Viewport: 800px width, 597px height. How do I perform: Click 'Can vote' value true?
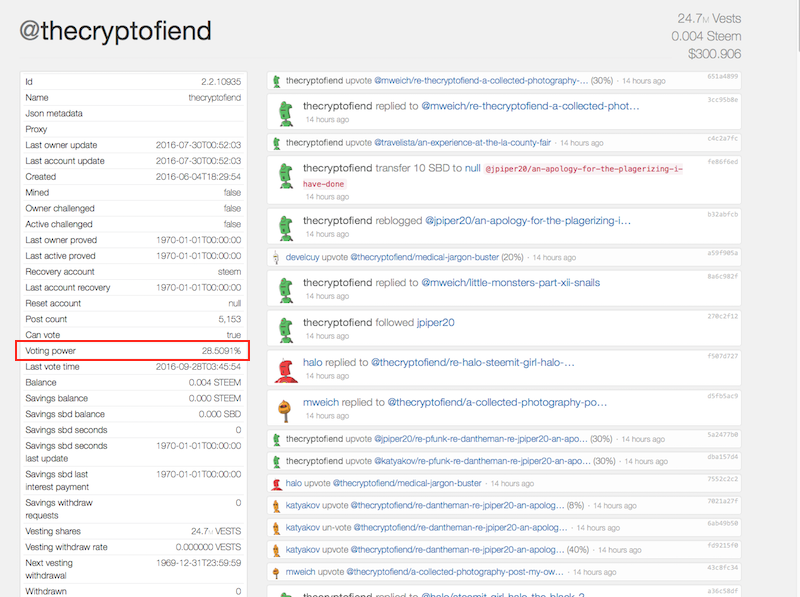pos(234,335)
